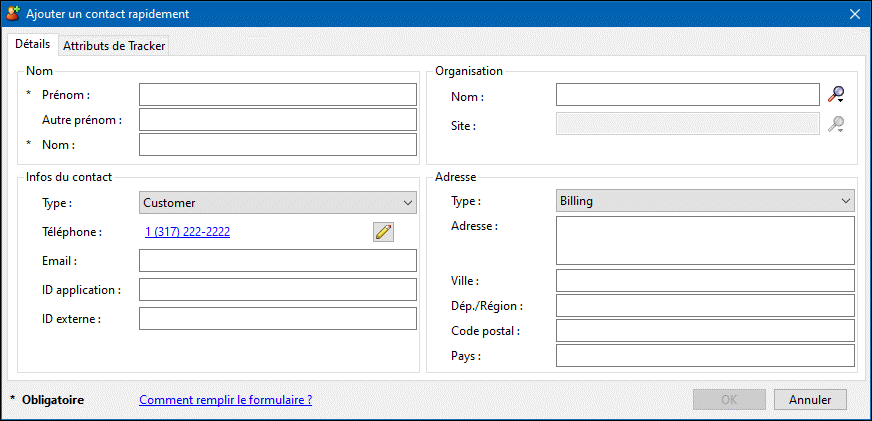The width and height of the screenshot is (872, 421).
Task: Switch to the Attributs de Tracker tab
Action: point(114,46)
